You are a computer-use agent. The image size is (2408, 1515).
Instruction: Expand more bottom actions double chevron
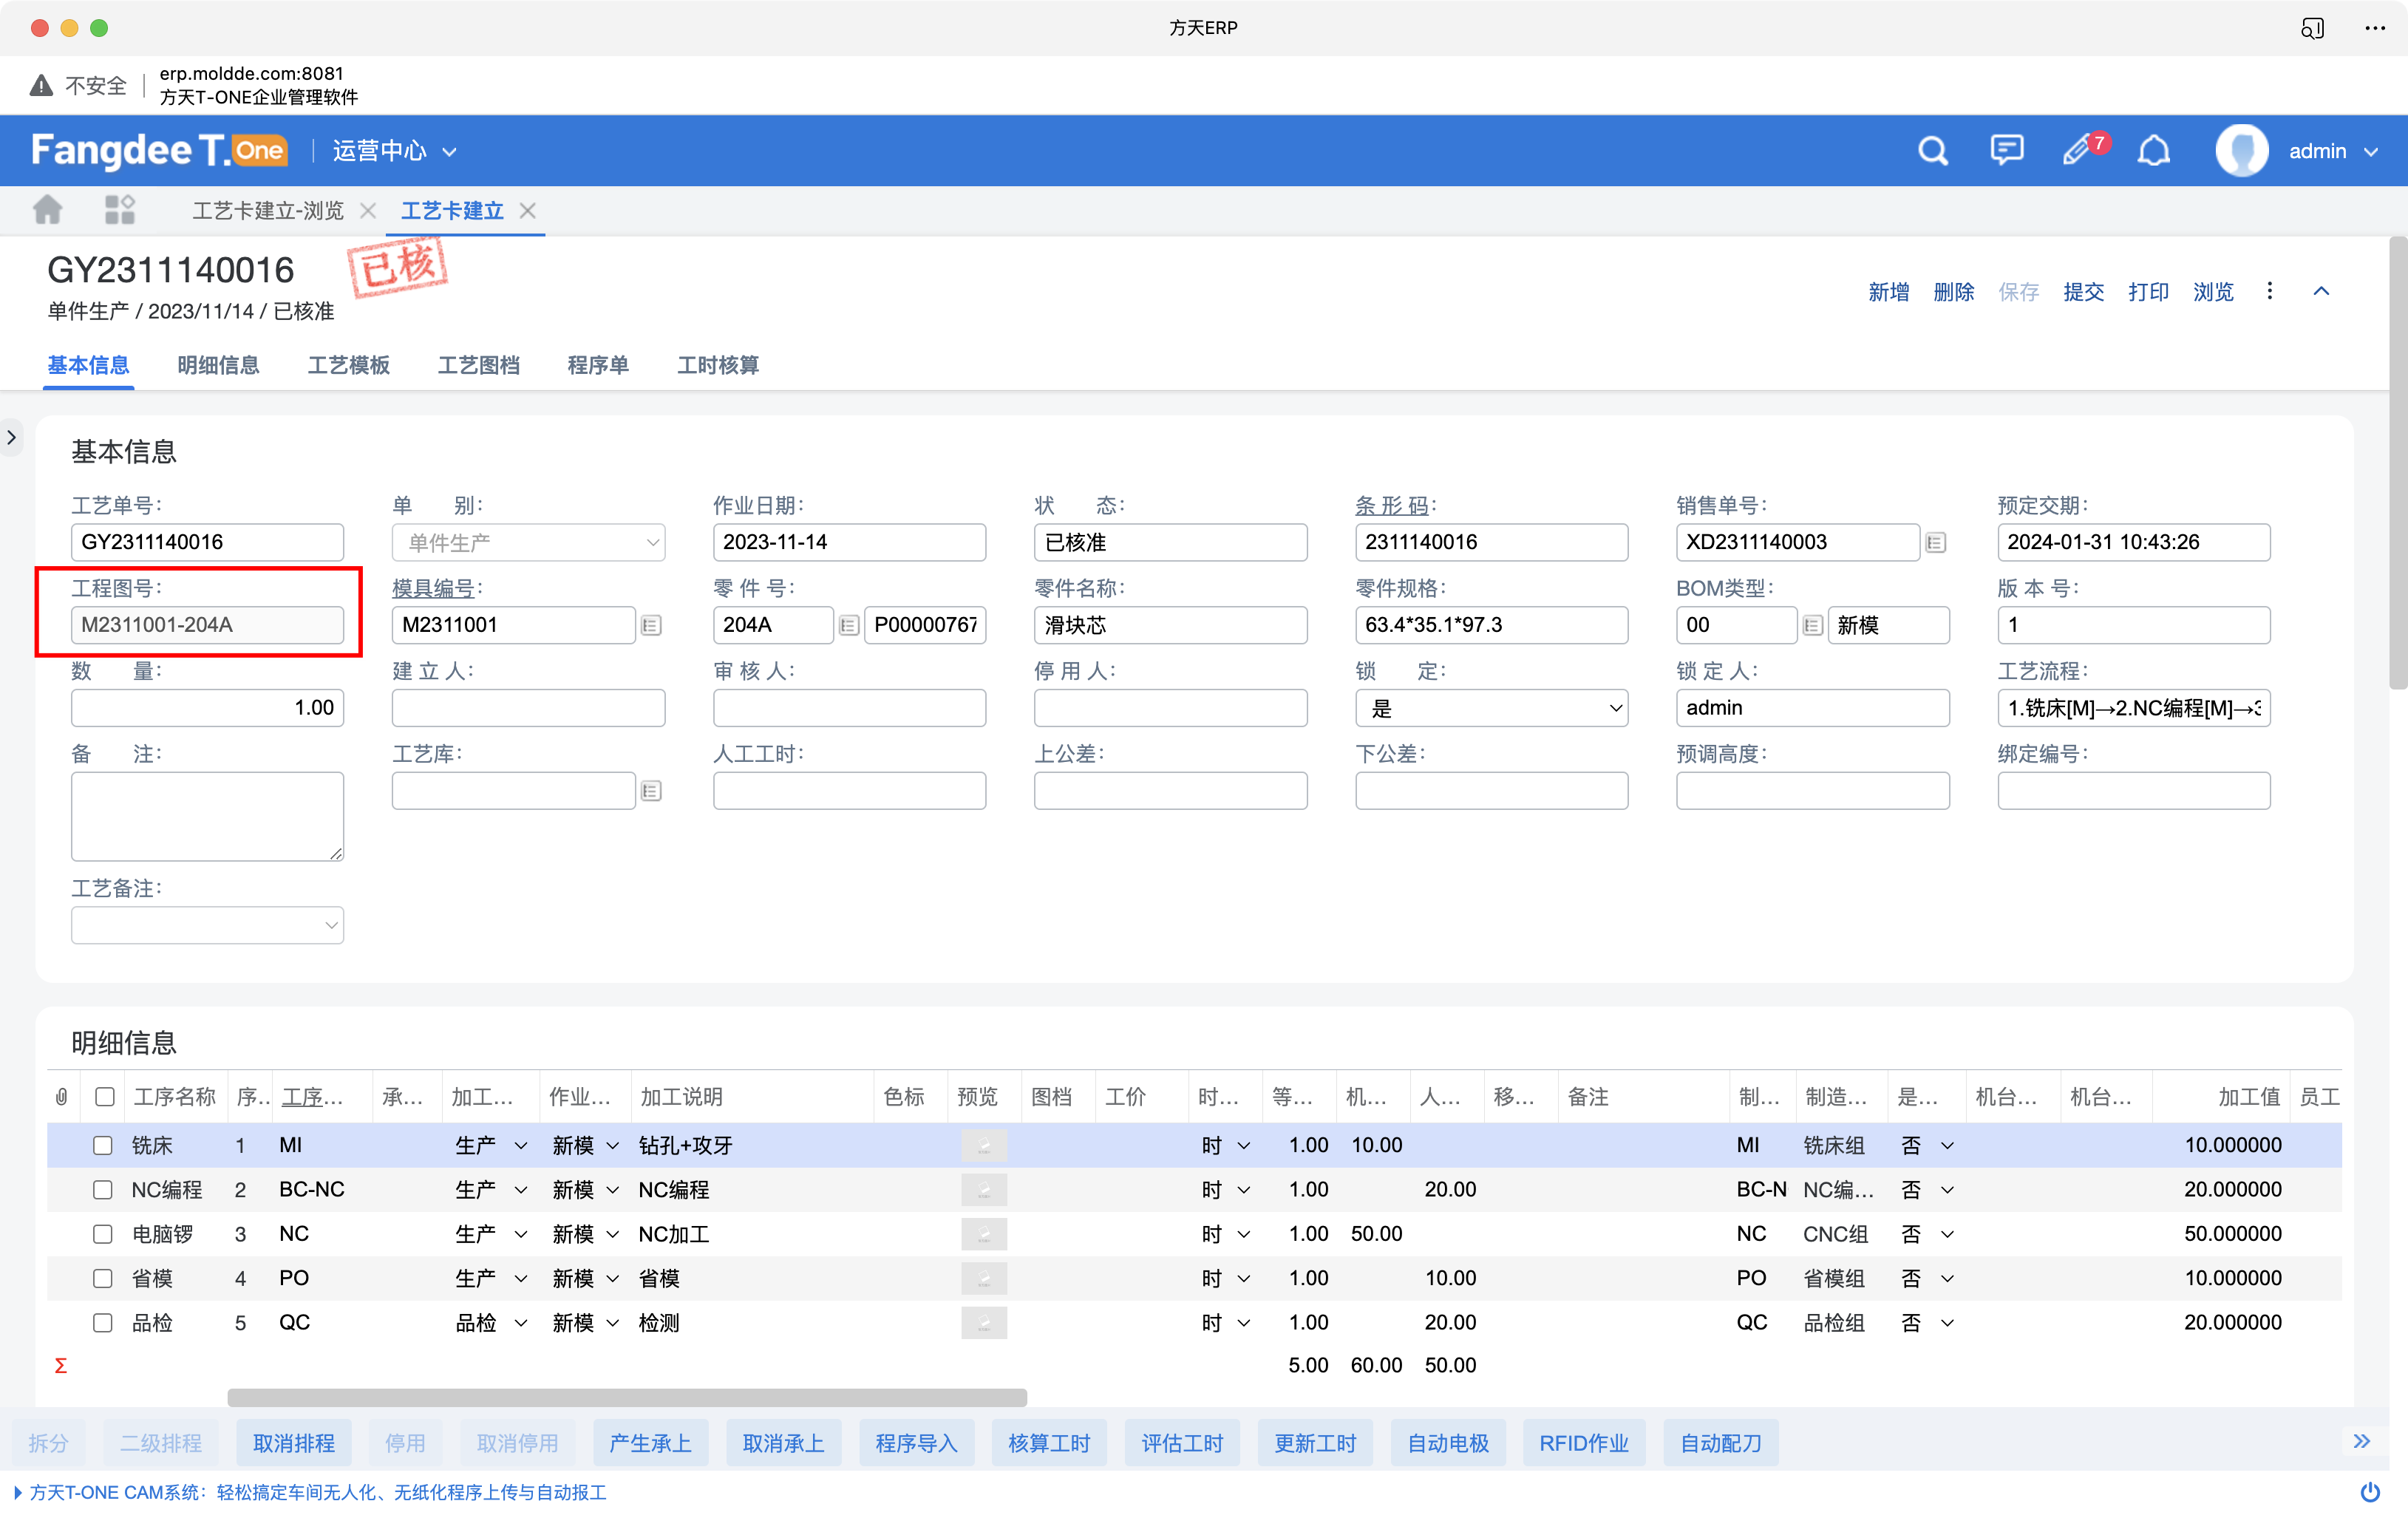[2362, 1441]
